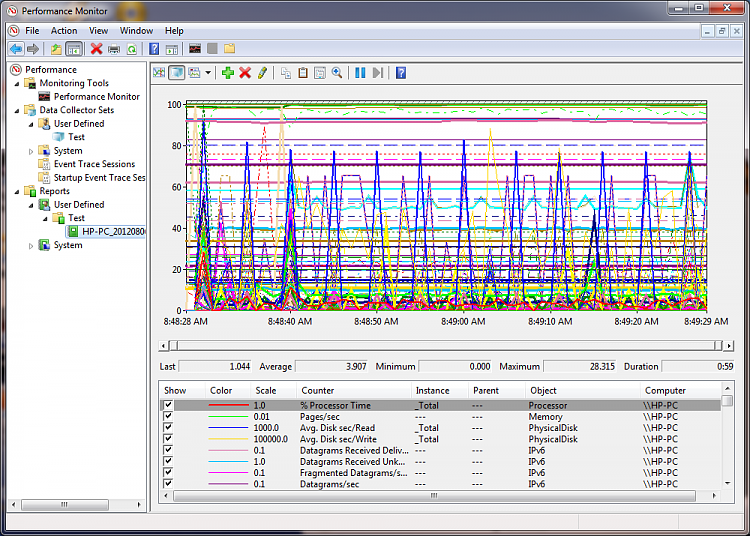This screenshot has width=750, height=536.
Task: Uncheck Show for Avg. Disk sec/Write
Action: (x=168, y=438)
